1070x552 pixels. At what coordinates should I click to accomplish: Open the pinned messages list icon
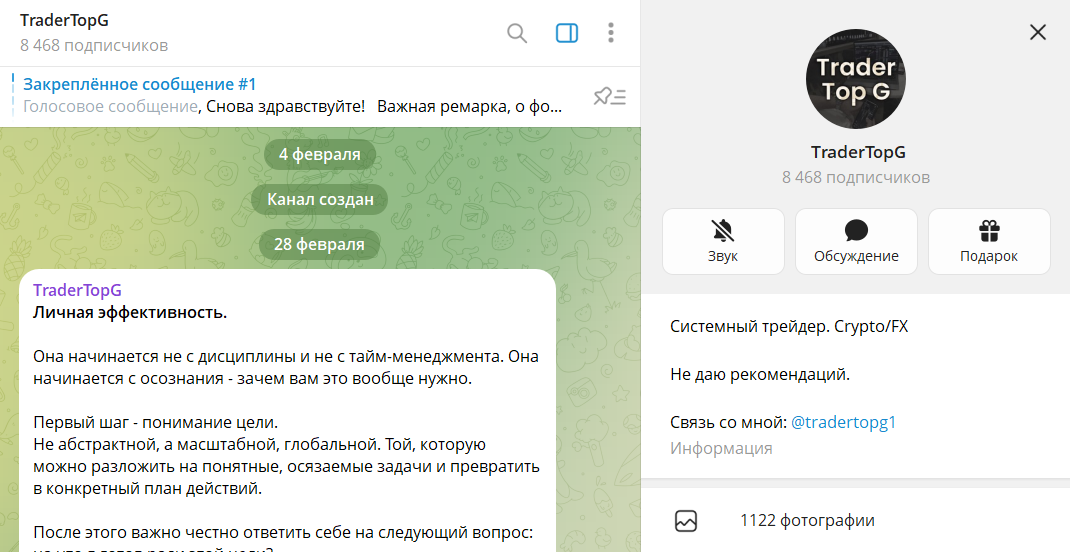coord(609,97)
